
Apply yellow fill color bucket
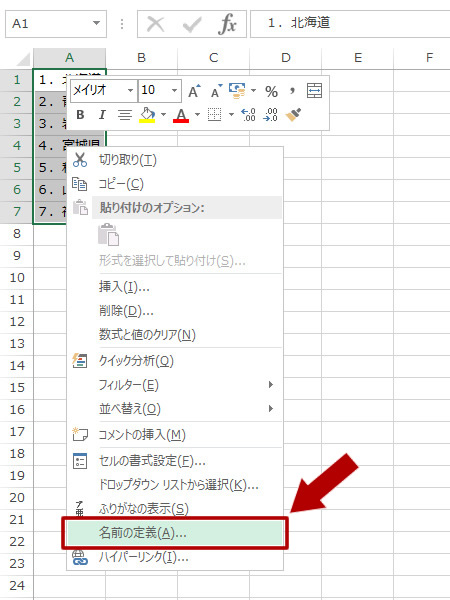(147, 114)
